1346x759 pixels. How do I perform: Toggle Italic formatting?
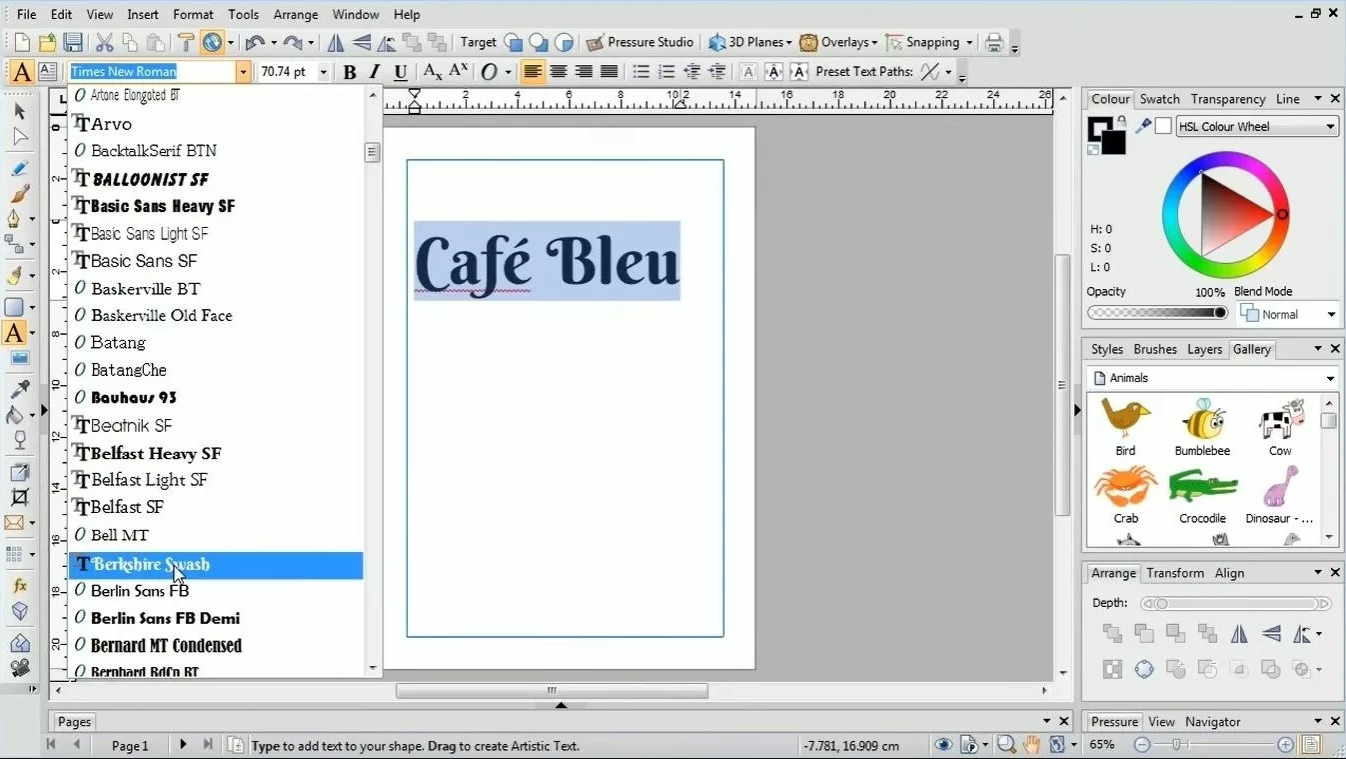pos(374,72)
